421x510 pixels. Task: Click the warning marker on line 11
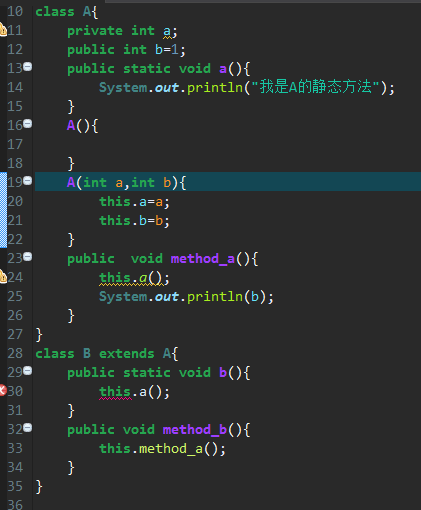(x=3, y=30)
